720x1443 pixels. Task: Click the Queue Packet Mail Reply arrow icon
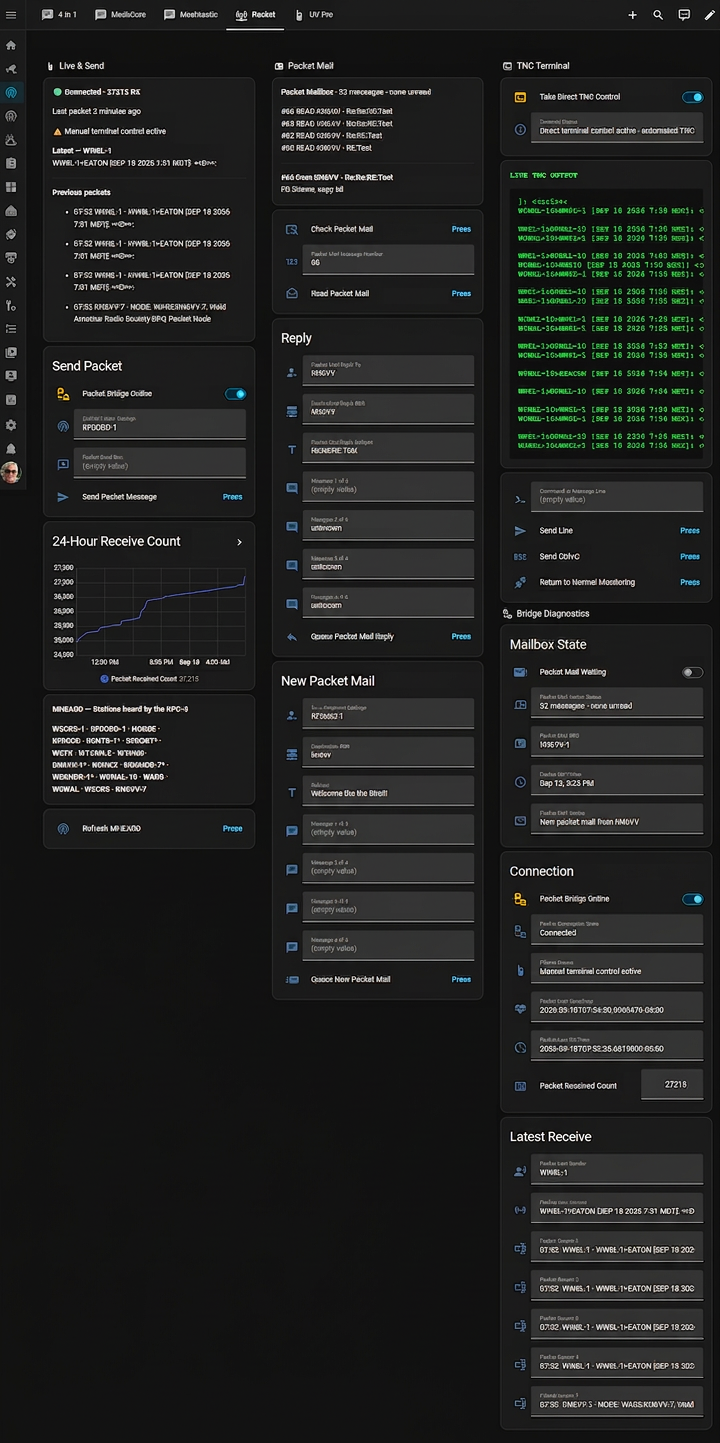click(x=291, y=636)
